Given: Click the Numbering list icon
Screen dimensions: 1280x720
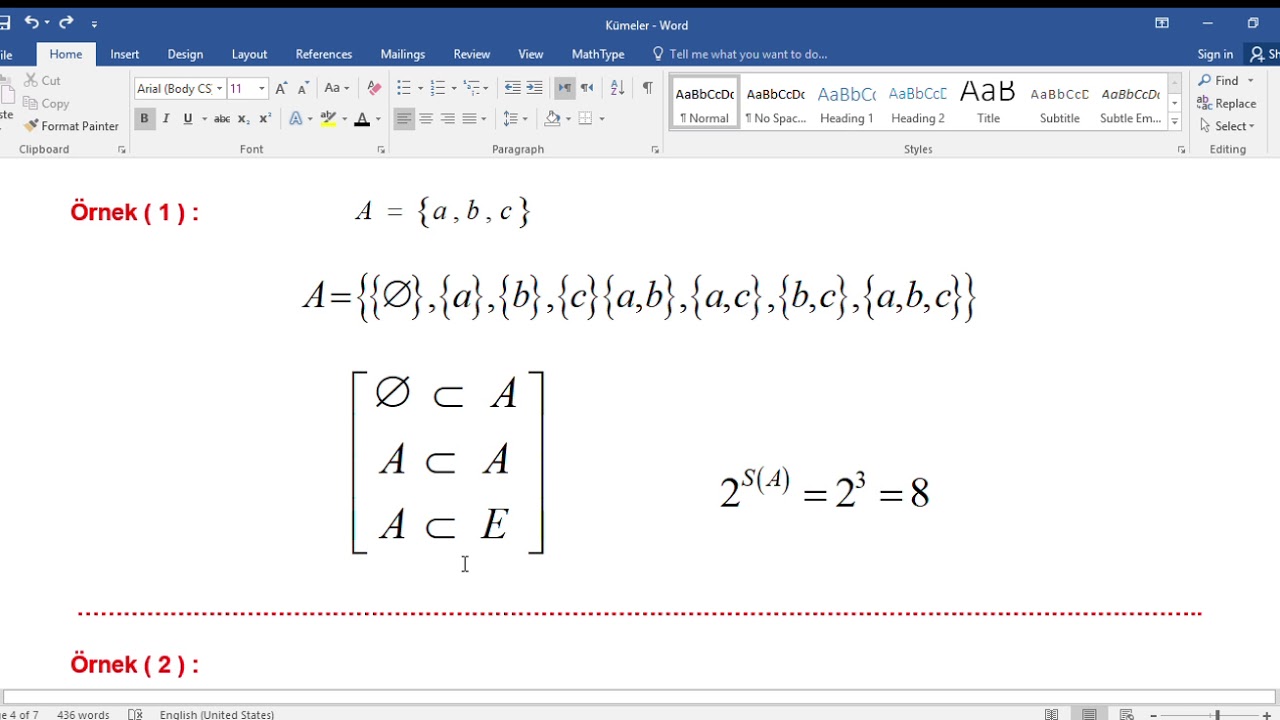Looking at the screenshot, I should (x=437, y=88).
